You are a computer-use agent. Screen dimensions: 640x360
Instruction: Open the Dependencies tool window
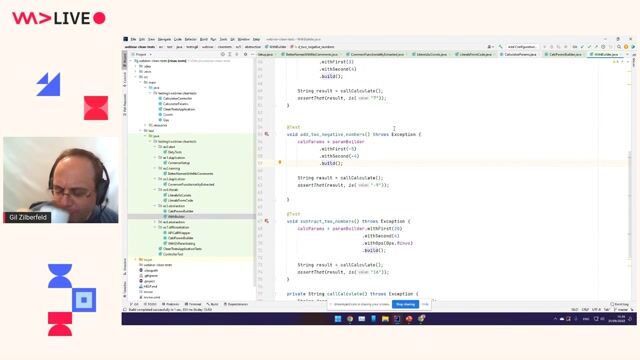click(x=236, y=304)
